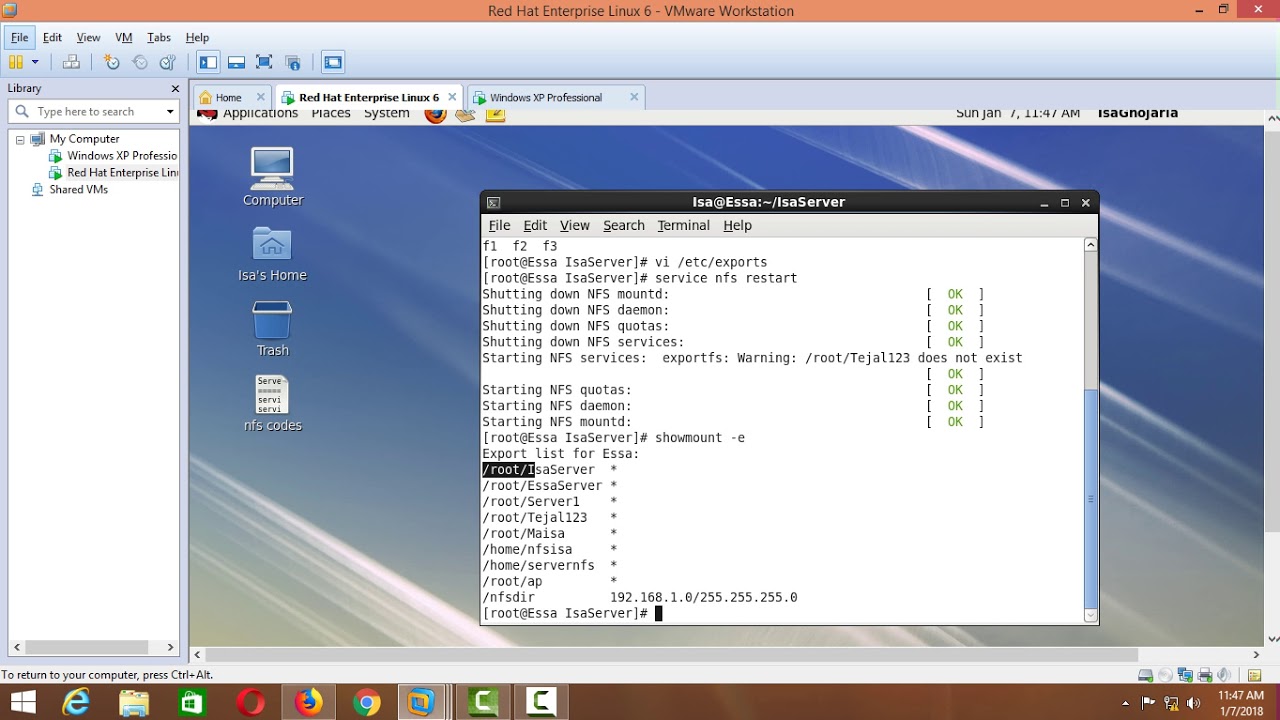The height and width of the screenshot is (720, 1280).
Task: Toggle the thumbnail bar view icon
Action: (x=236, y=62)
